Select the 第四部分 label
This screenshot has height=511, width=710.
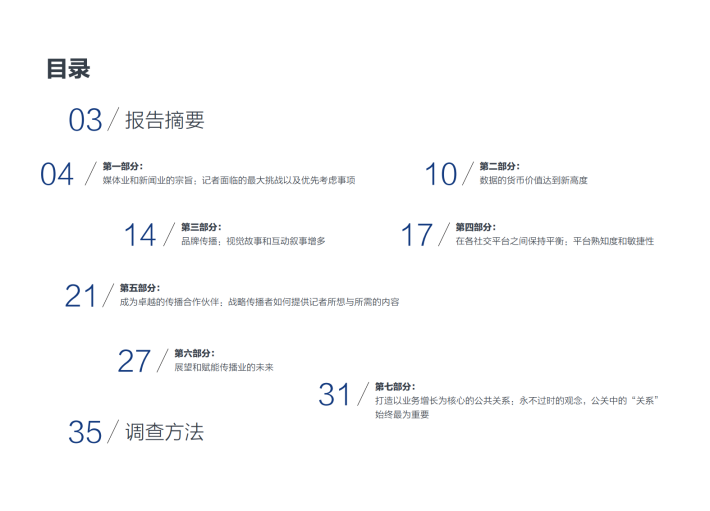pos(475,227)
